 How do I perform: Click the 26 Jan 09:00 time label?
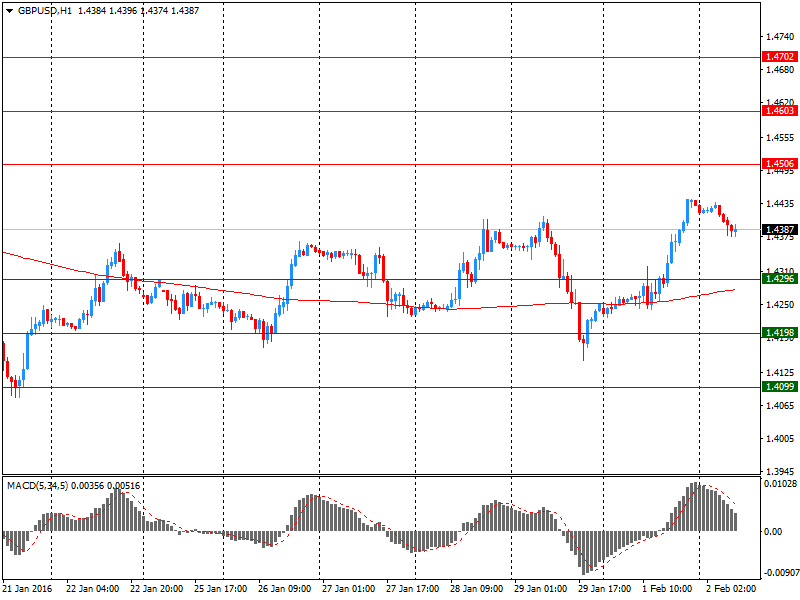click(x=284, y=589)
